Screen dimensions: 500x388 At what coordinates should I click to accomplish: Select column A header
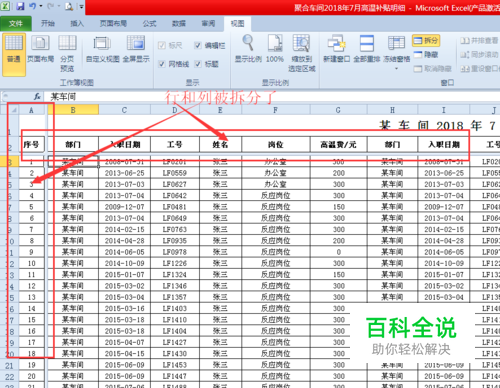tap(31, 110)
